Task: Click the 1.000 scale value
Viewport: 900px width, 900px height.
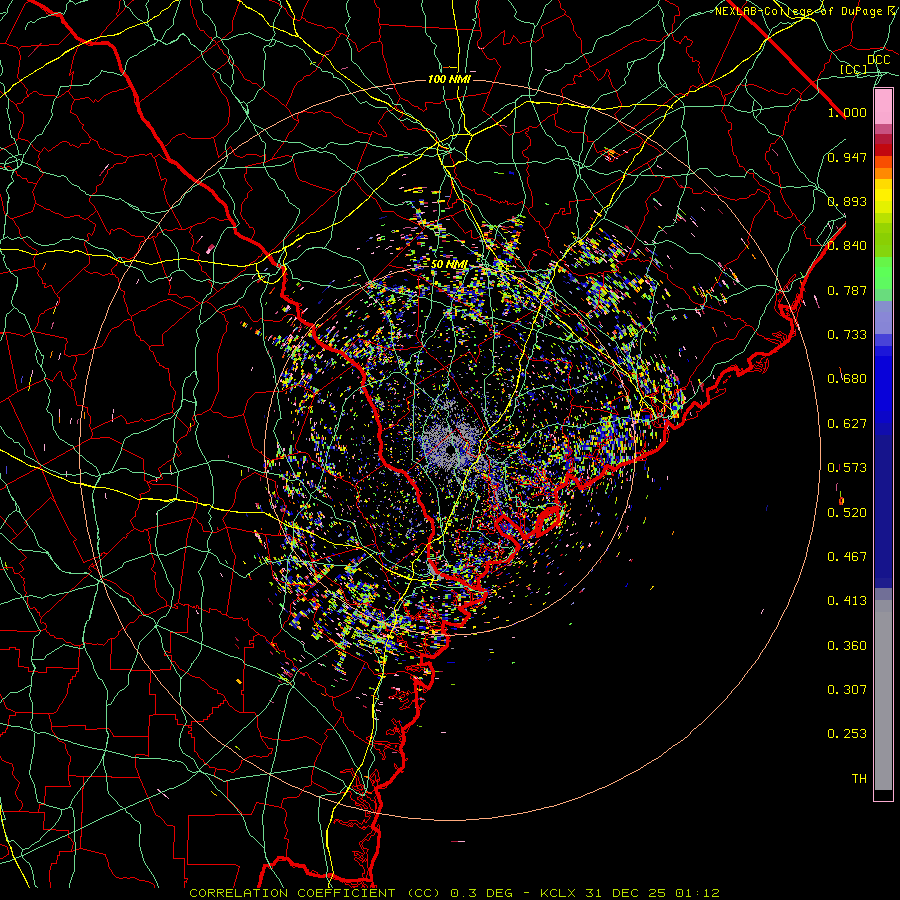Action: pyautogui.click(x=847, y=112)
